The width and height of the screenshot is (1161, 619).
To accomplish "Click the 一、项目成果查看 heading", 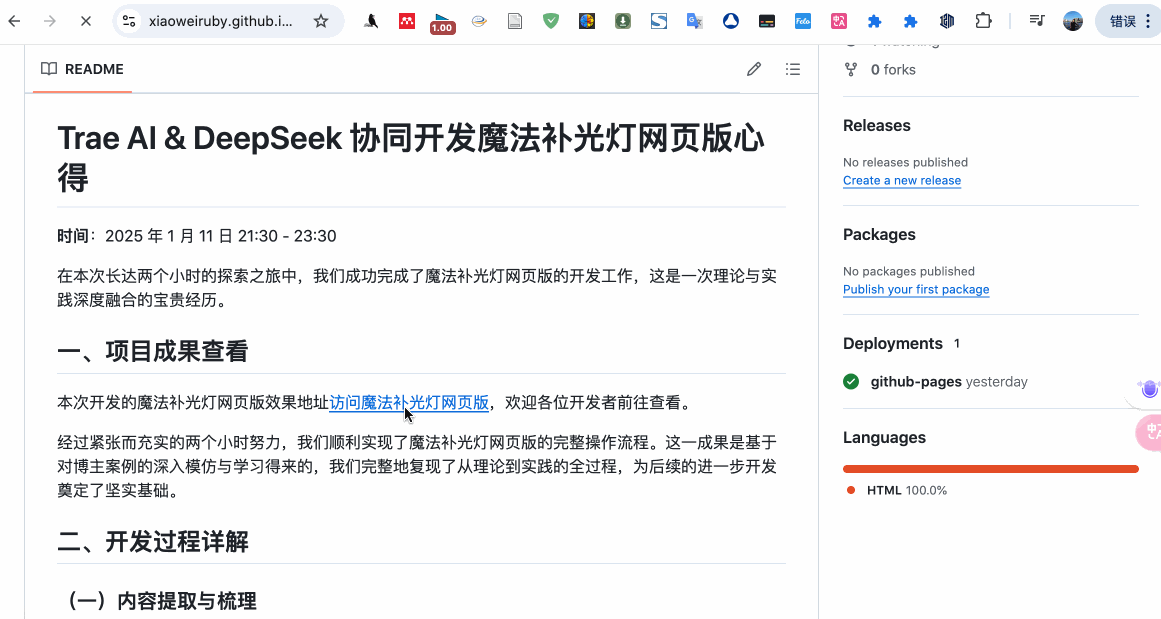I will (153, 352).
